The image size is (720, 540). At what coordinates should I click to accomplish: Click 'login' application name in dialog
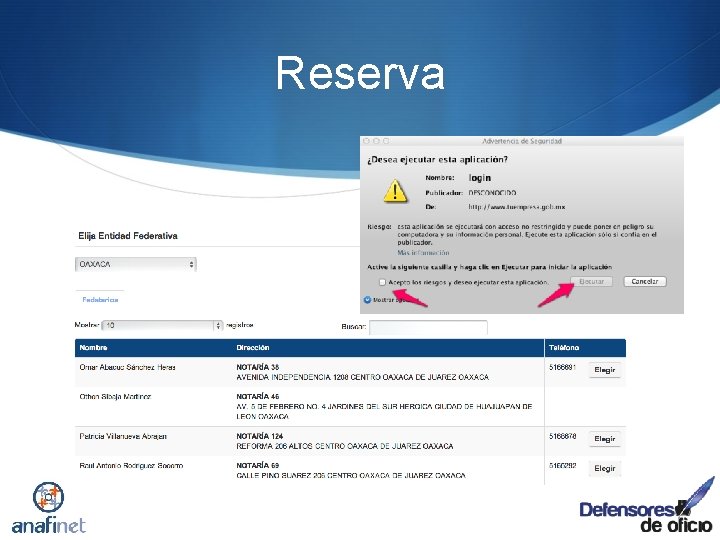coord(480,178)
